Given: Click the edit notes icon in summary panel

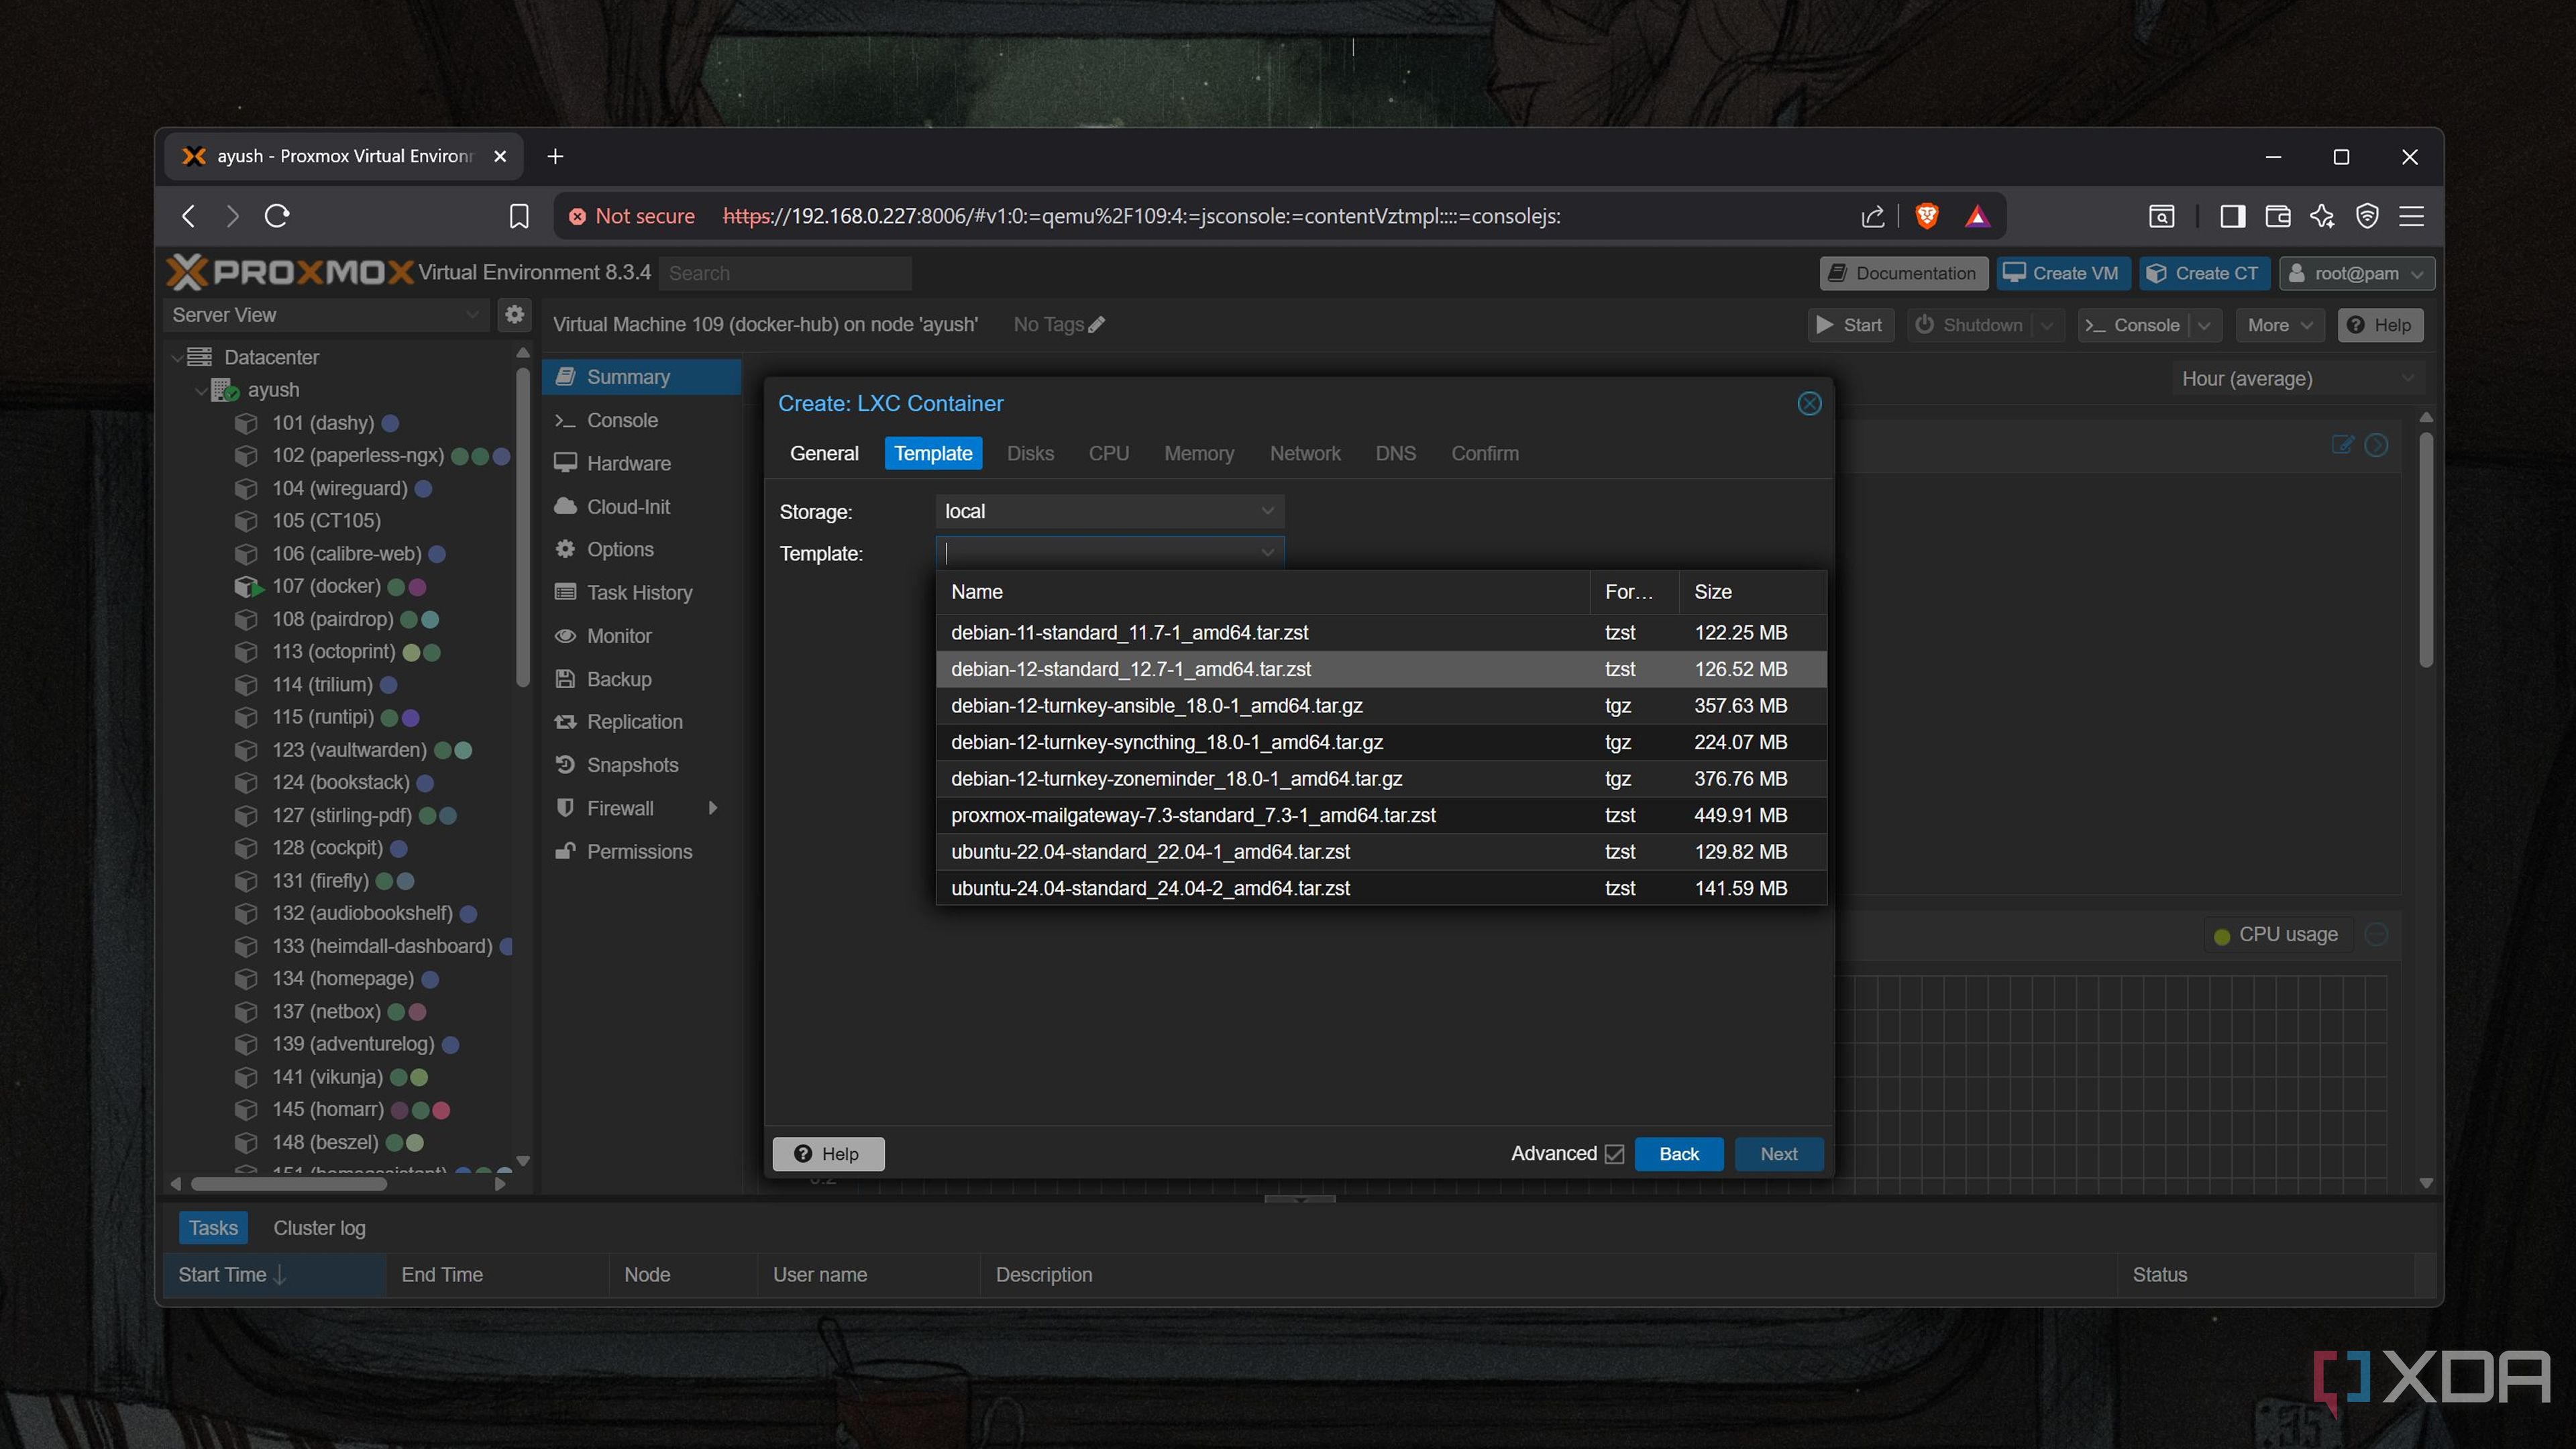Looking at the screenshot, I should click(x=2342, y=444).
